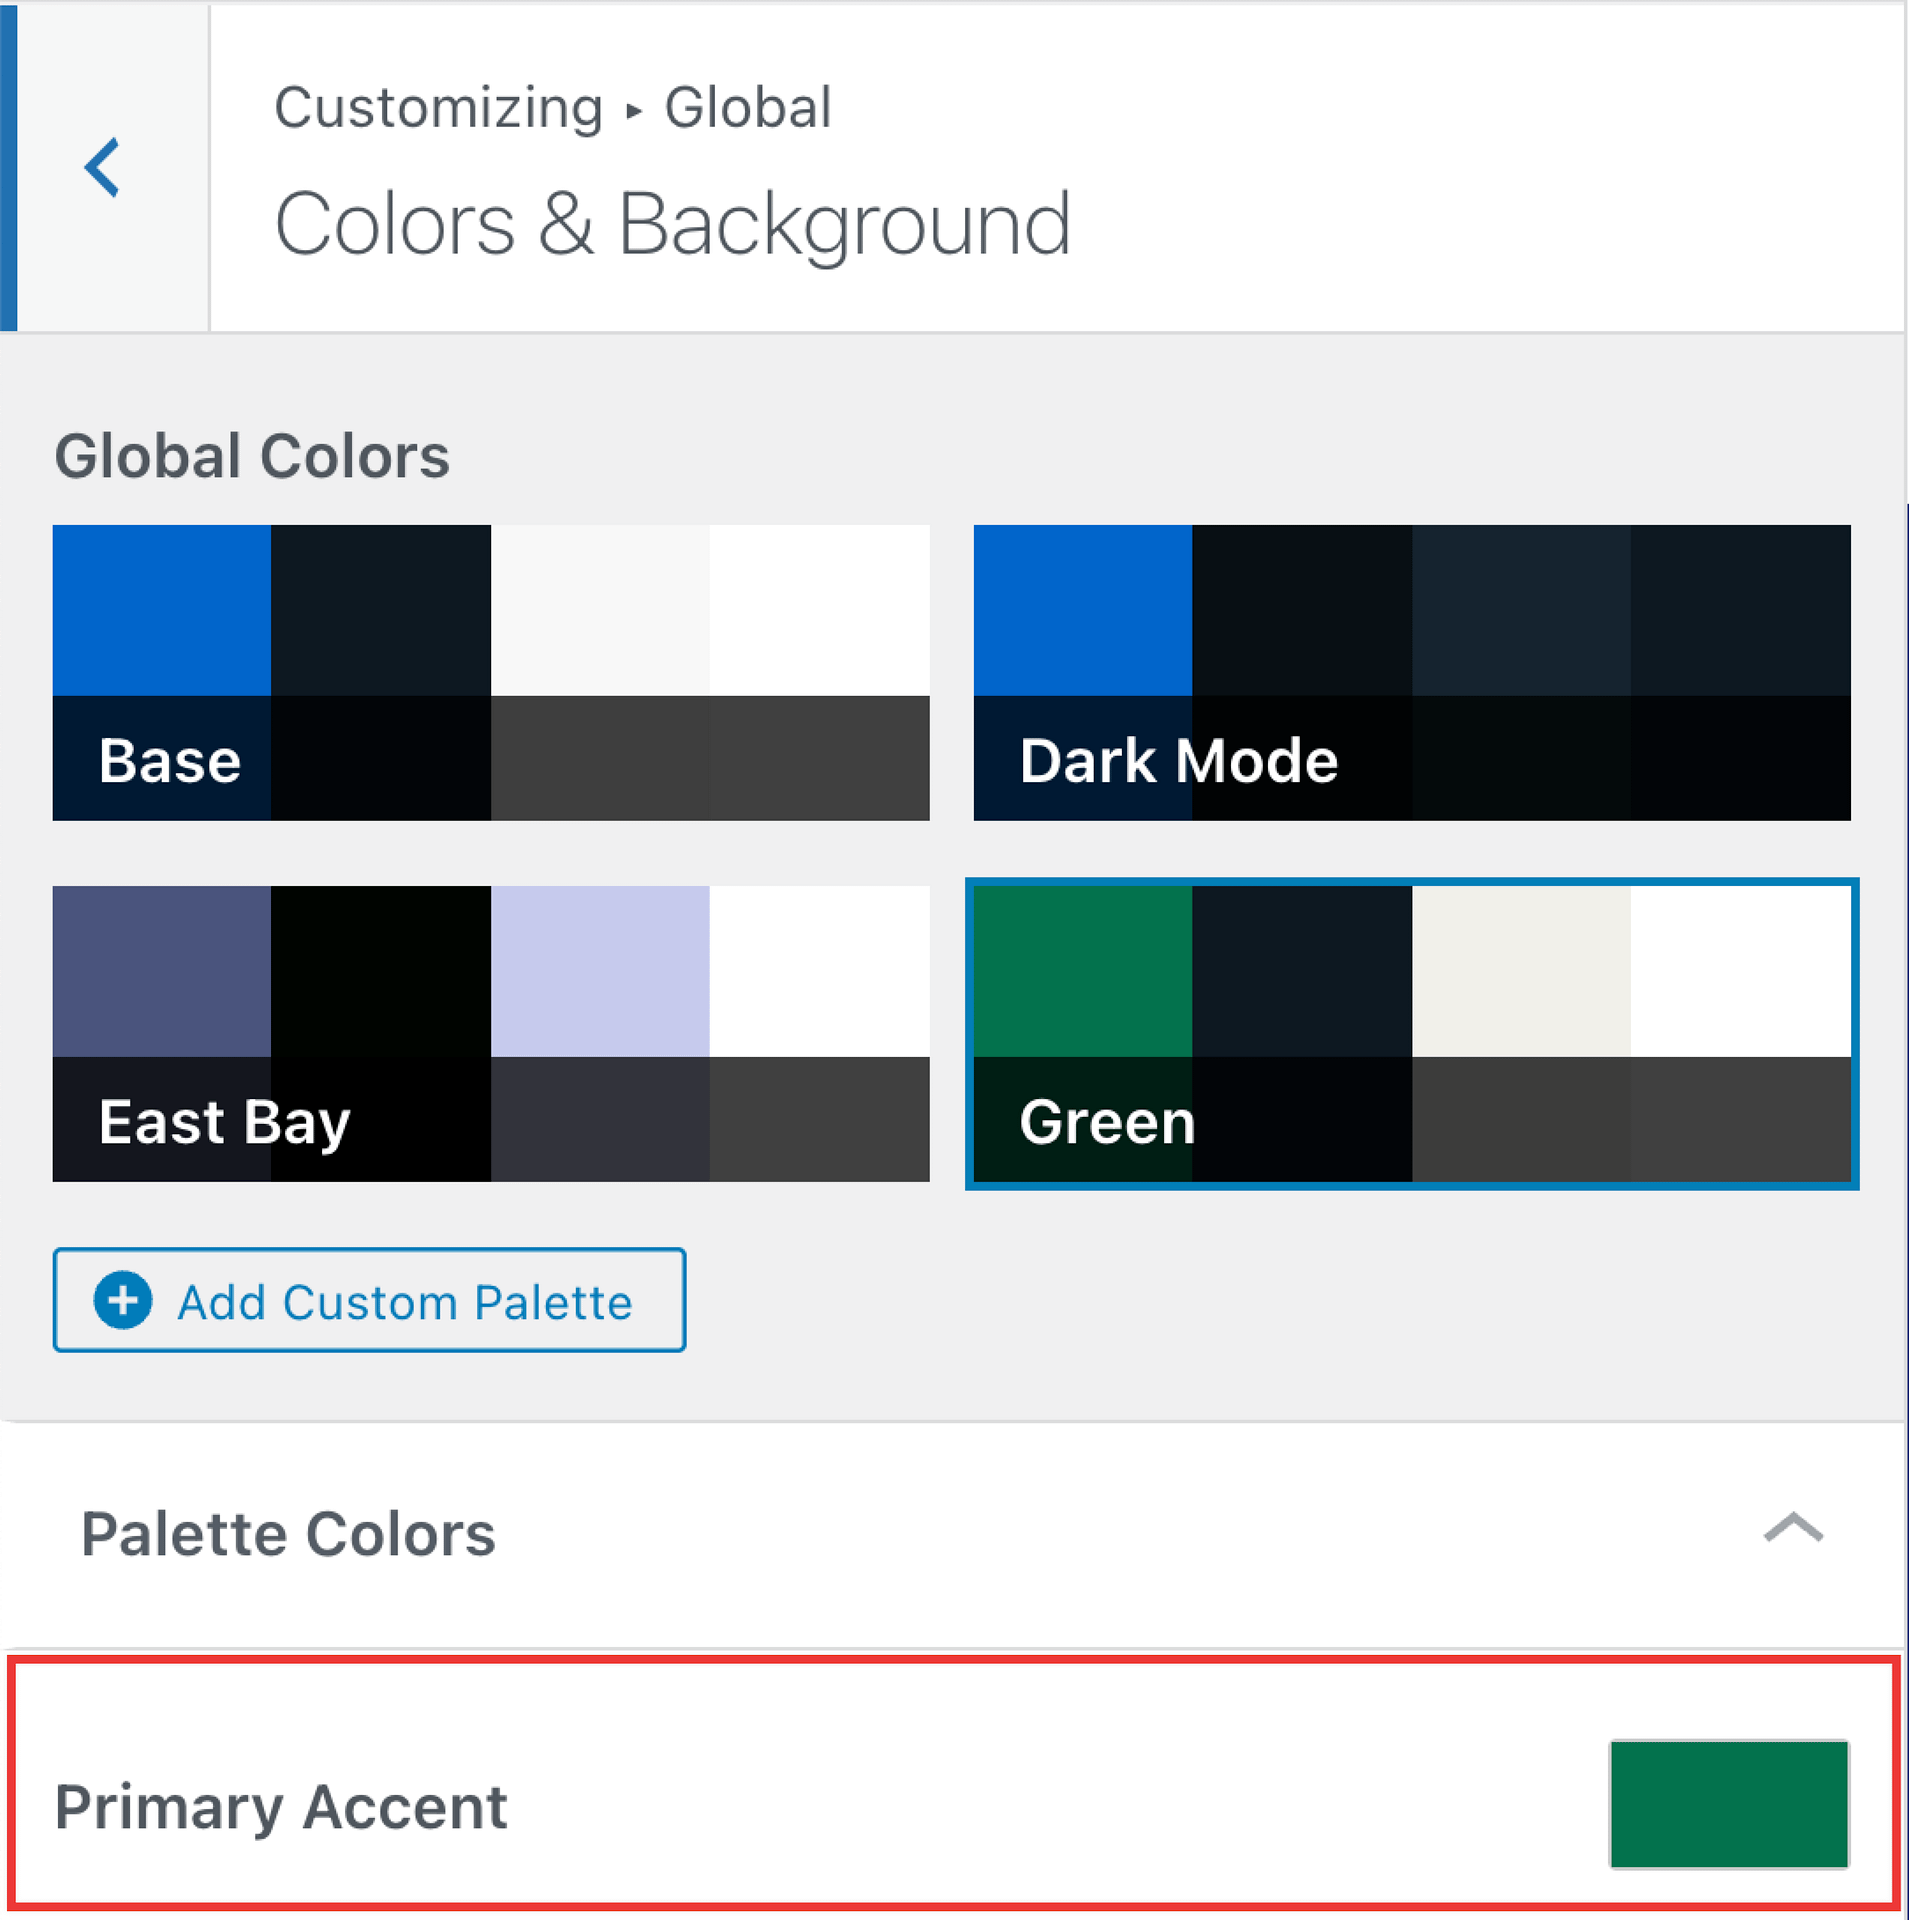Click the plus icon in Add Custom Palette
The image size is (1909, 1920).
123,1300
